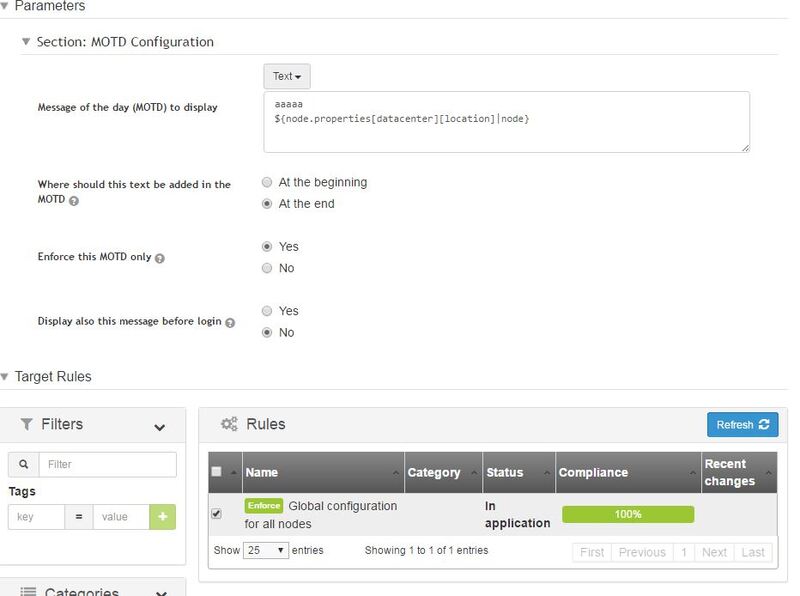The width and height of the screenshot is (800, 596).
Task: Sort rules by Compliance column
Action: tap(628, 473)
